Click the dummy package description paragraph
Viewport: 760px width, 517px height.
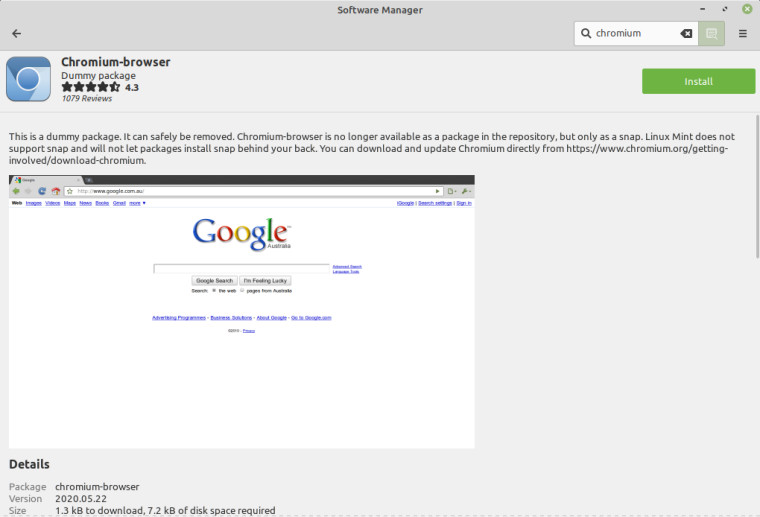(x=372, y=148)
